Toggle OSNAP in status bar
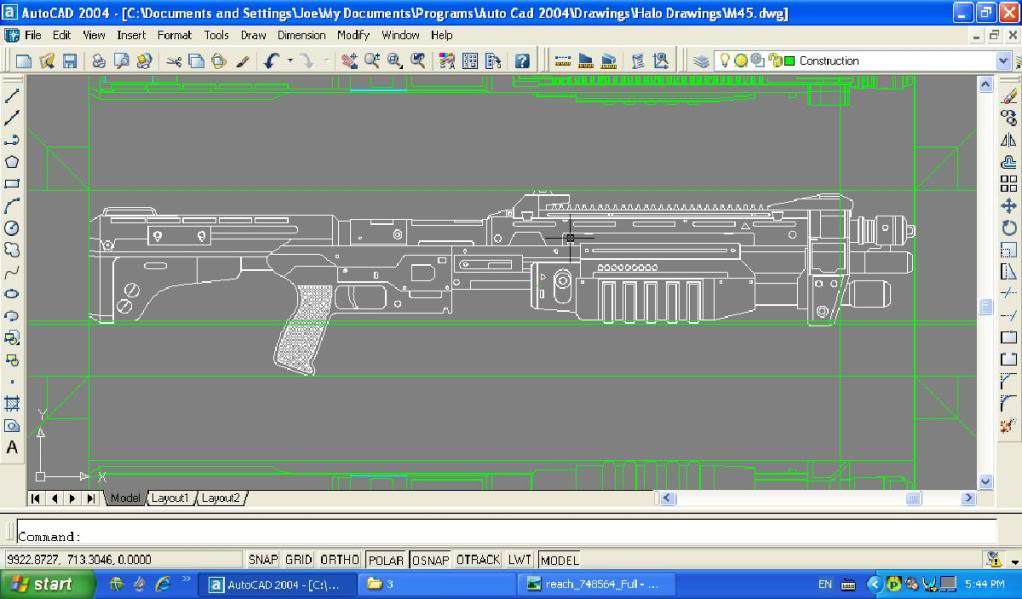 430,560
